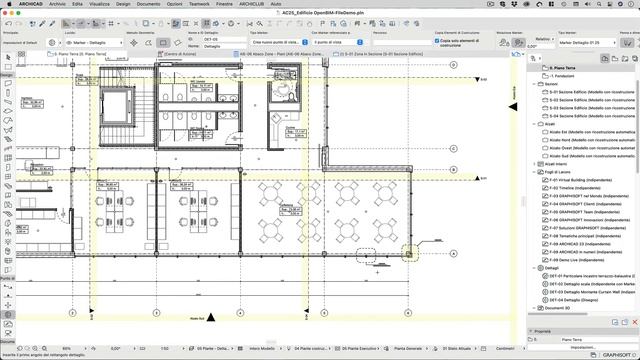The width and height of the screenshot is (640, 360).
Task: Click the Redo arrow in the toolbar
Action: pos(19,24)
